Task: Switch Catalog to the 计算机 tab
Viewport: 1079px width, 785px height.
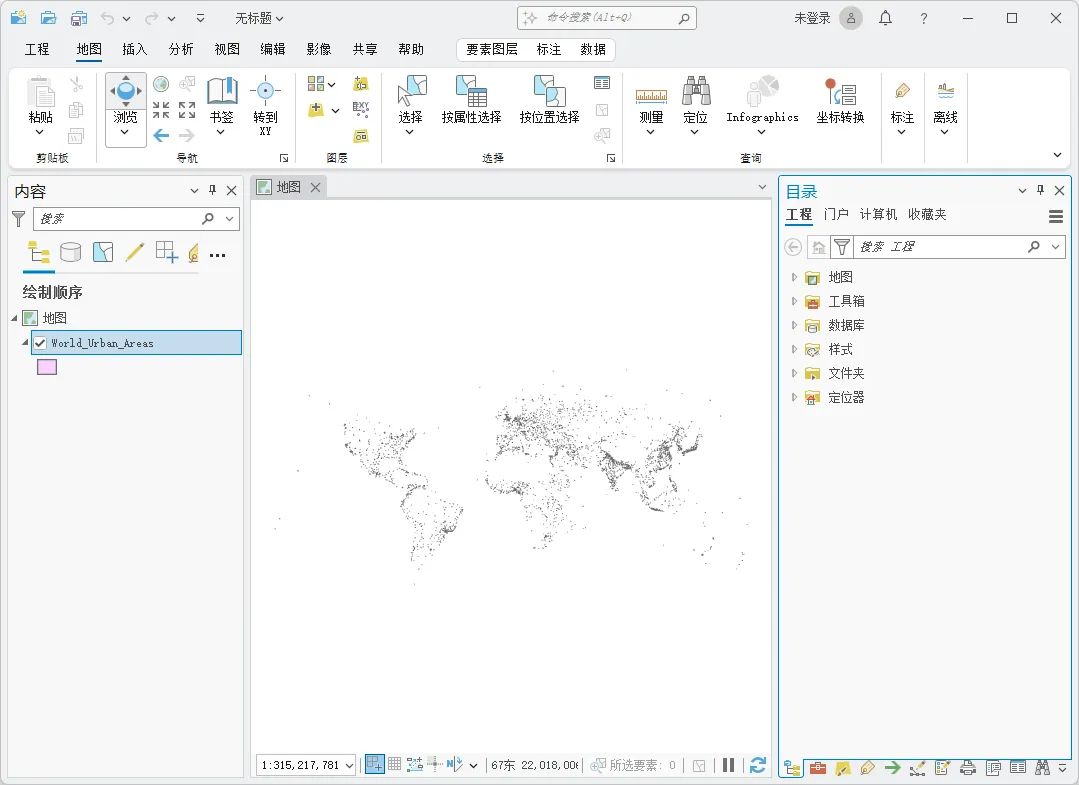Action: [x=878, y=215]
